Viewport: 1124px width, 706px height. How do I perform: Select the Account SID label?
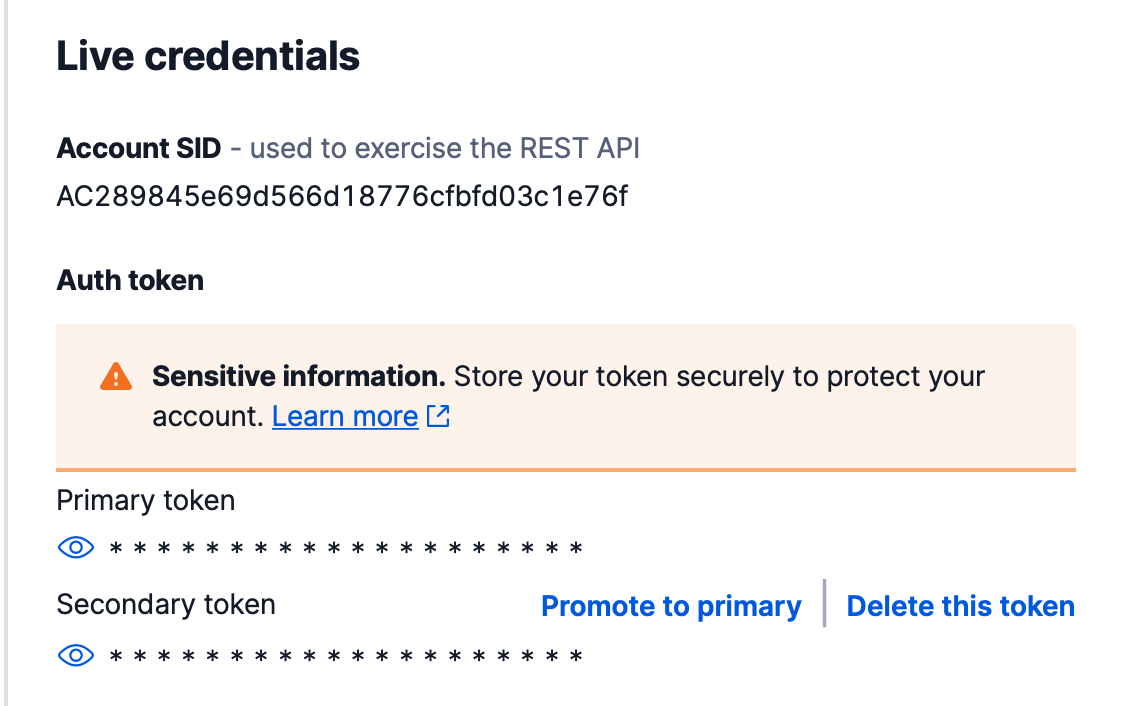click(x=138, y=149)
